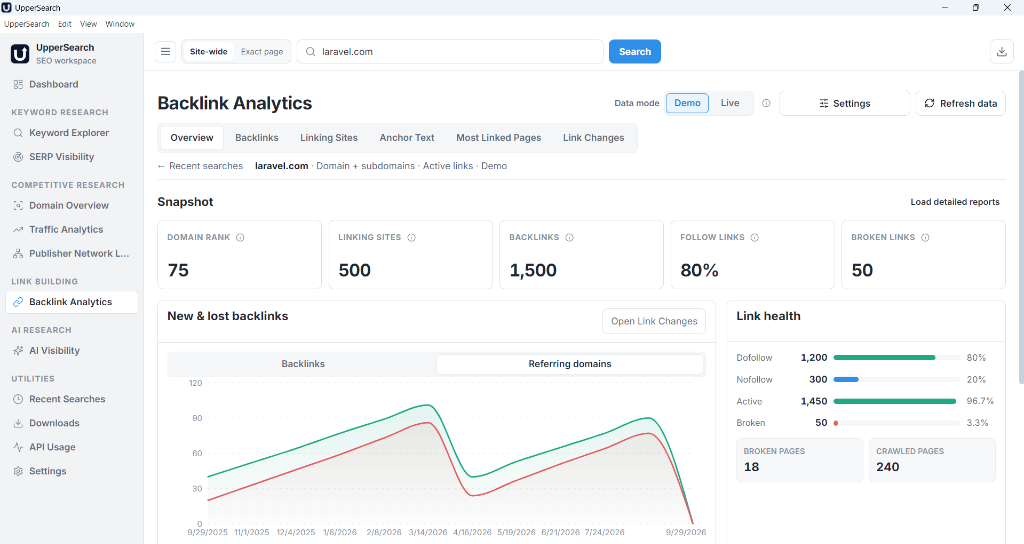Click the Nofollow count 300
This screenshot has width=1024, height=544.
818,379
